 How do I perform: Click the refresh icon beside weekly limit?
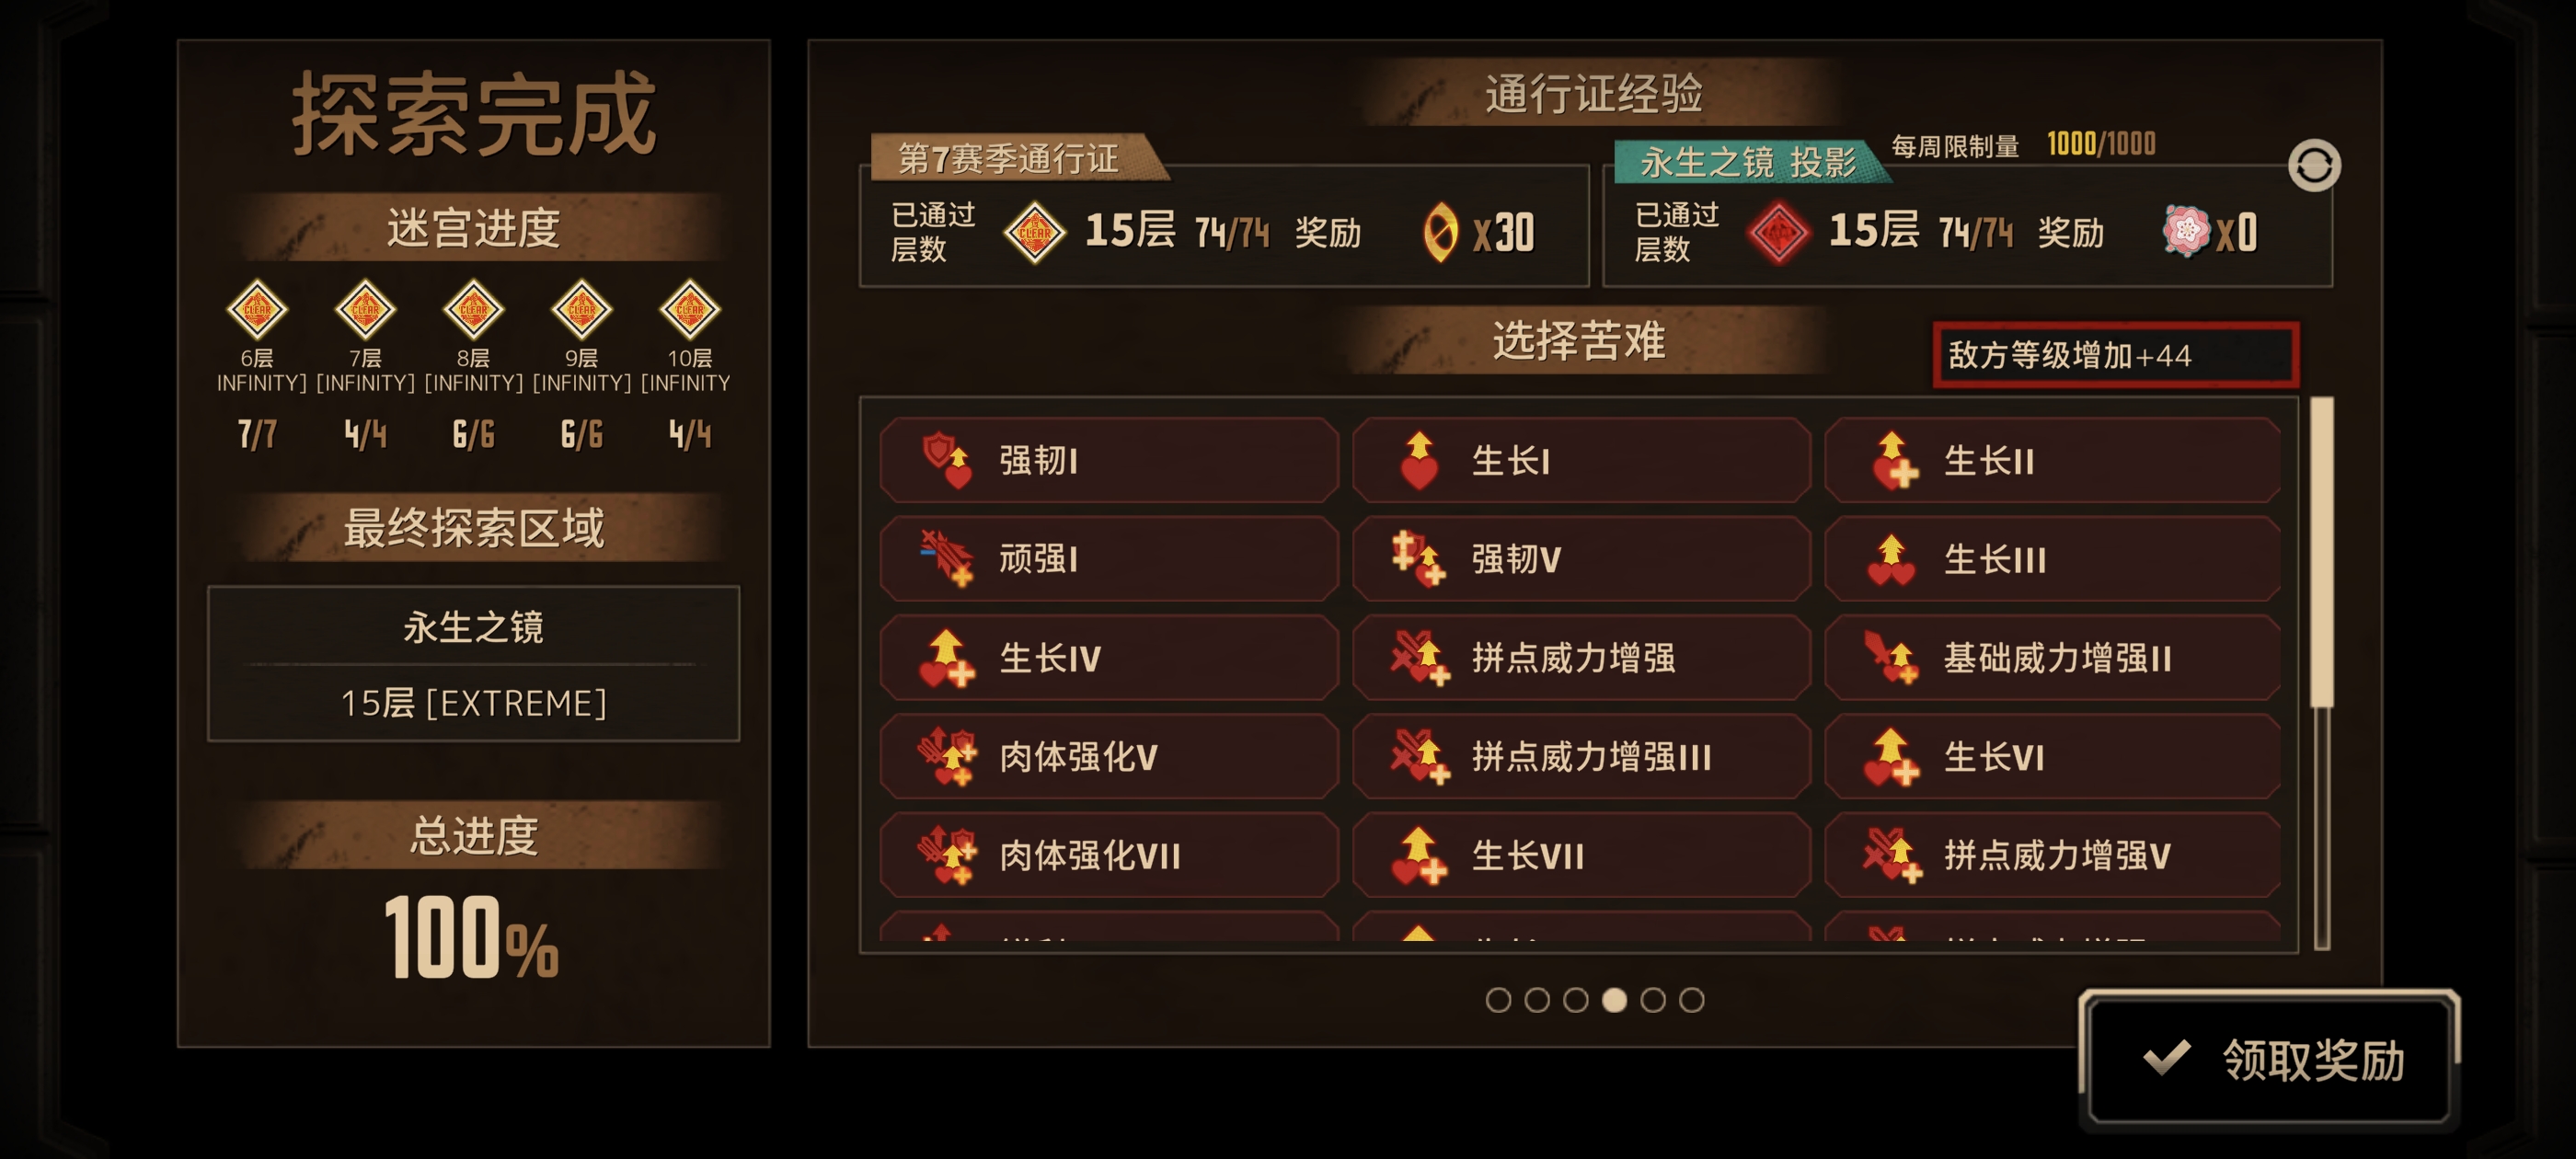click(x=2314, y=165)
